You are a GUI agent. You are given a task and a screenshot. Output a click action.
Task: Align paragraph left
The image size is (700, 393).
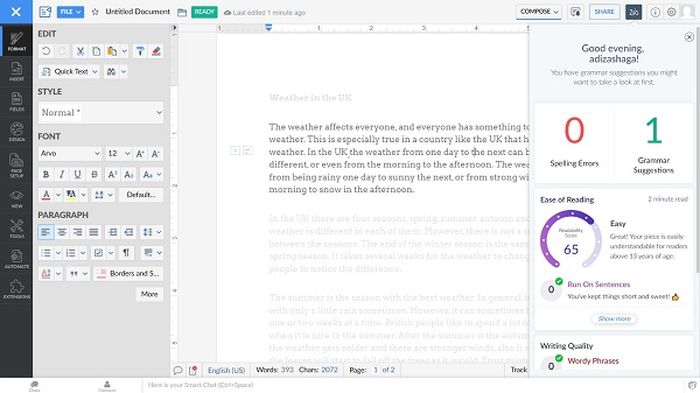[46, 232]
